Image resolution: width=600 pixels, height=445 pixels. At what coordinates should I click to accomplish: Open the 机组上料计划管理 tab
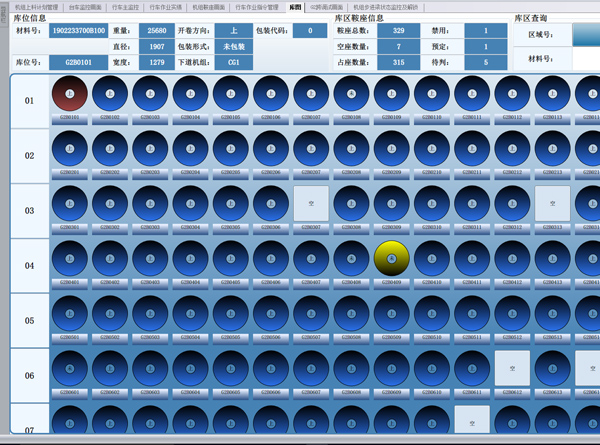coord(35,6)
